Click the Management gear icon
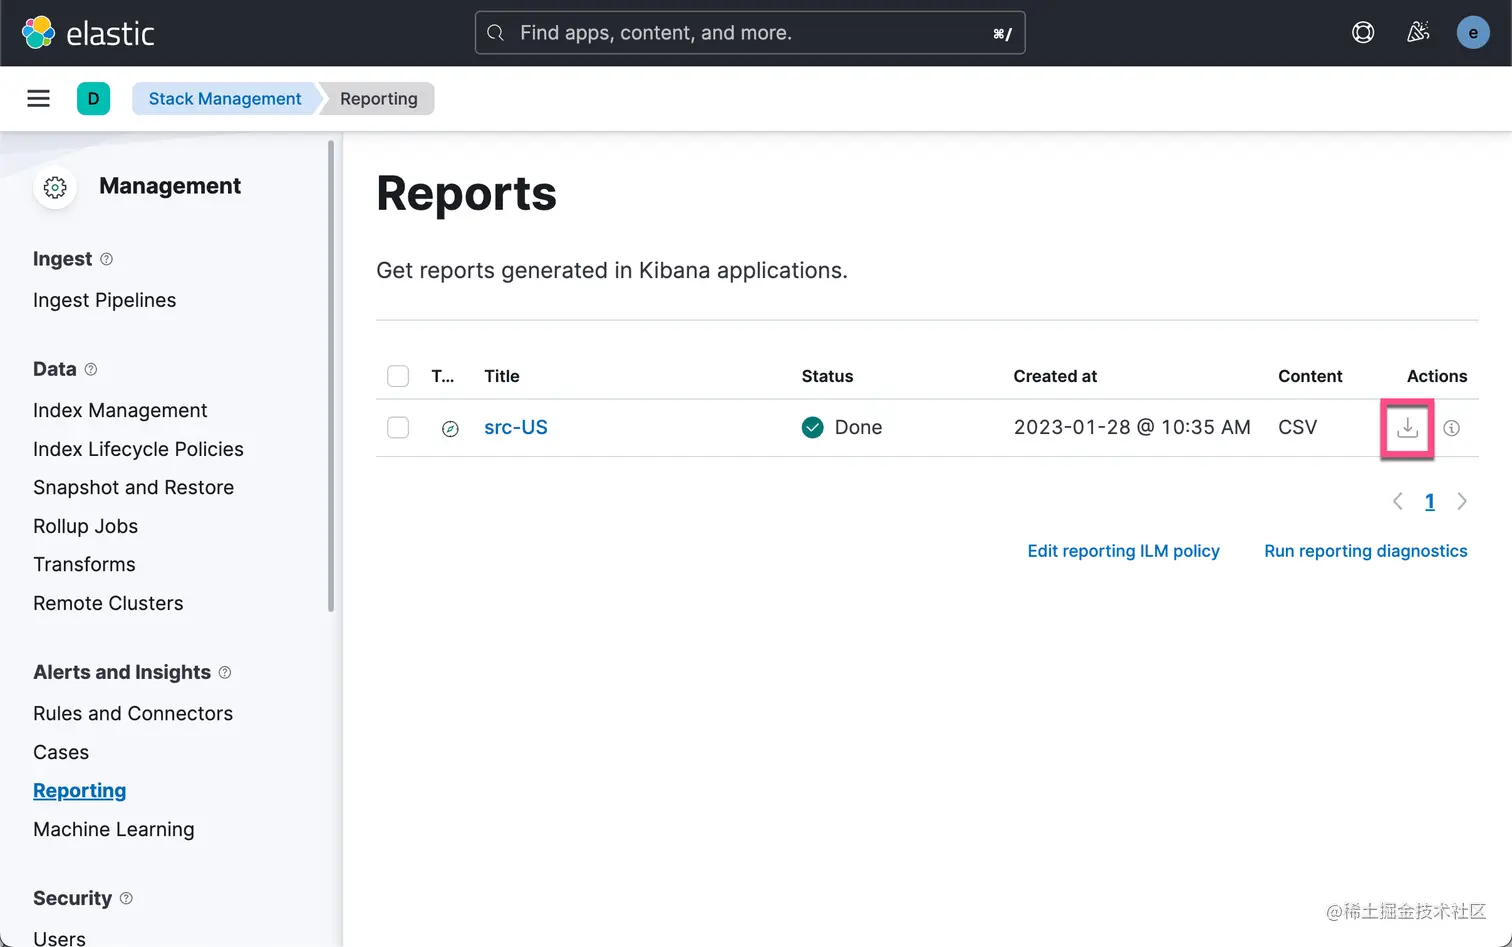This screenshot has height=947, width=1512. pyautogui.click(x=55, y=187)
